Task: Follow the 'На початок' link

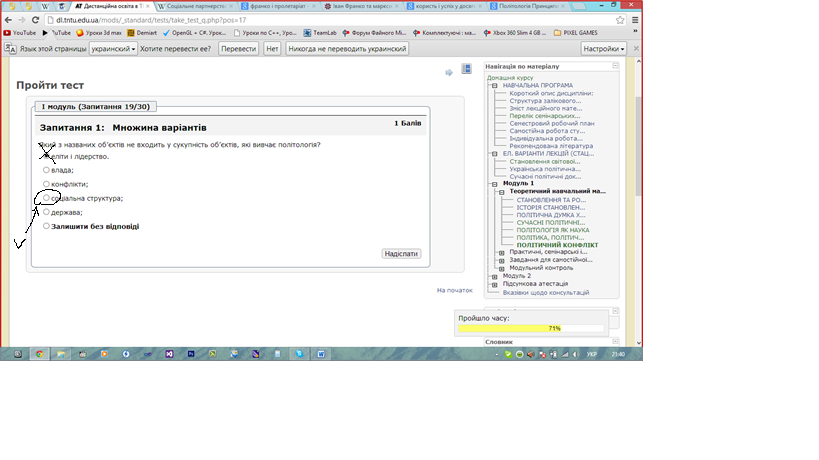Action: coord(454,290)
